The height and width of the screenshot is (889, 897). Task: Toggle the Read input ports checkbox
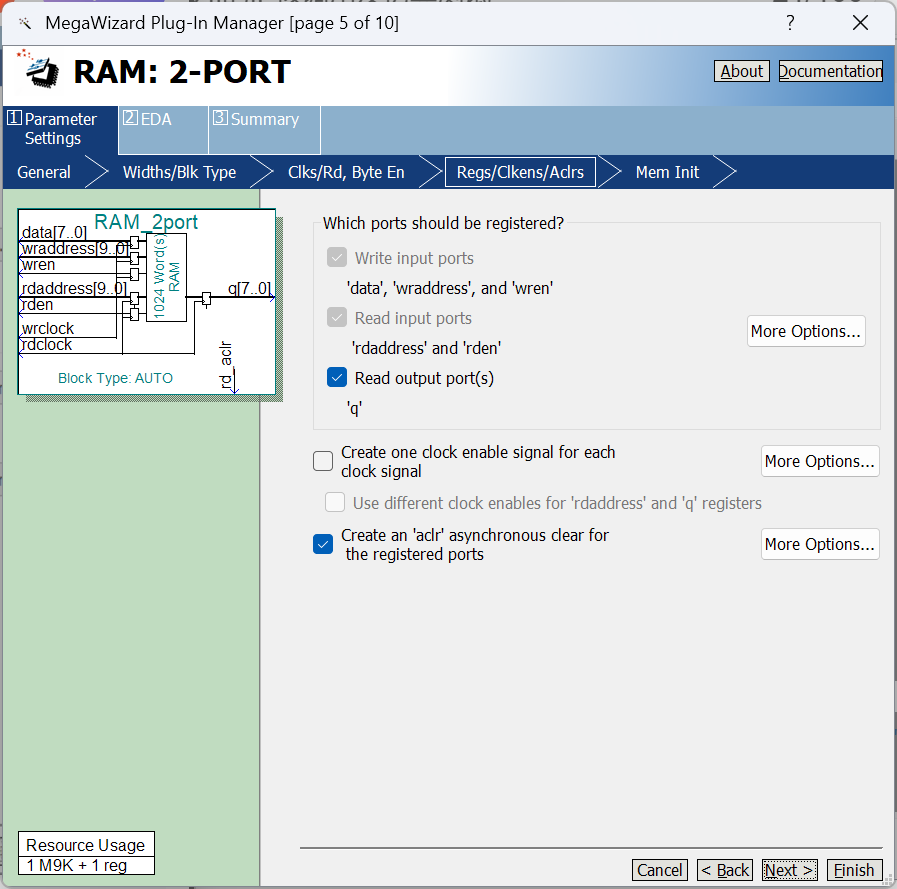pyautogui.click(x=337, y=317)
